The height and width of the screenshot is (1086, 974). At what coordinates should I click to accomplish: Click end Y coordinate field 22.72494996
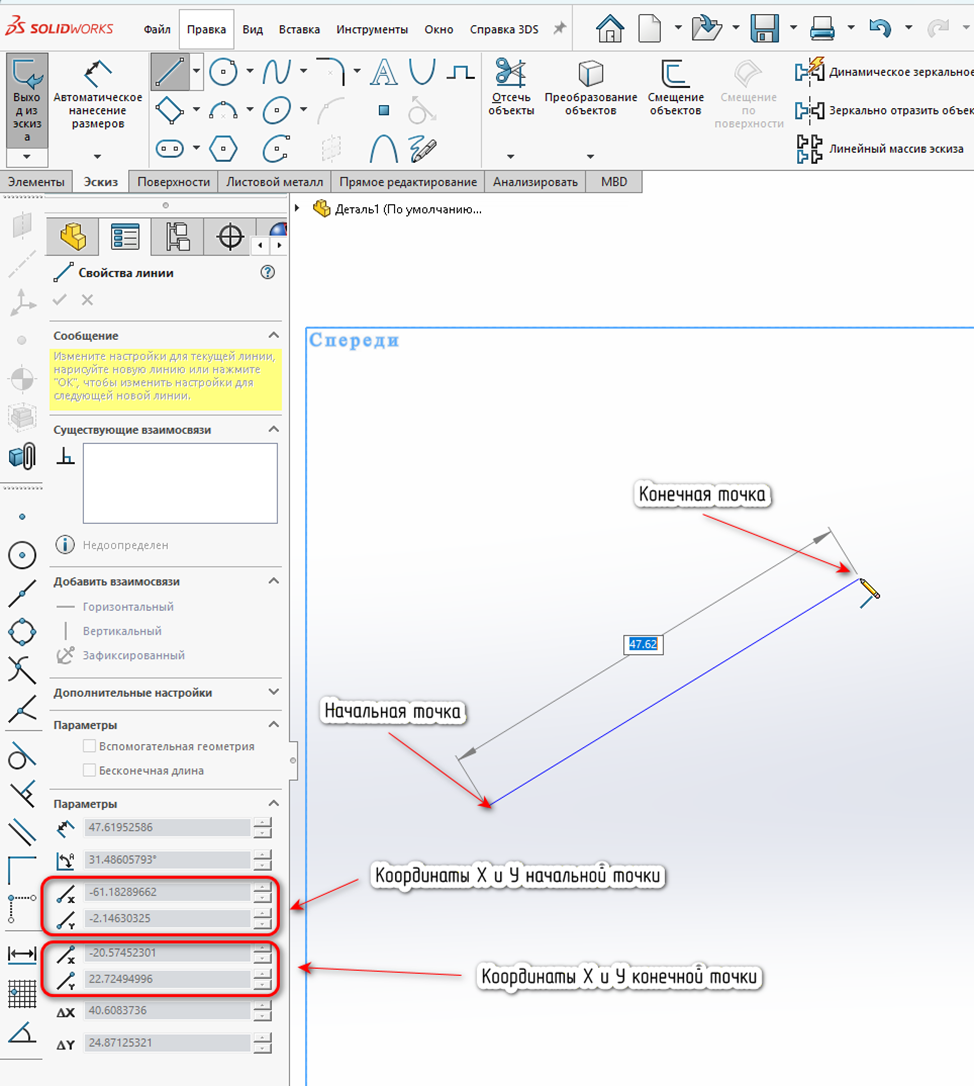tap(167, 979)
